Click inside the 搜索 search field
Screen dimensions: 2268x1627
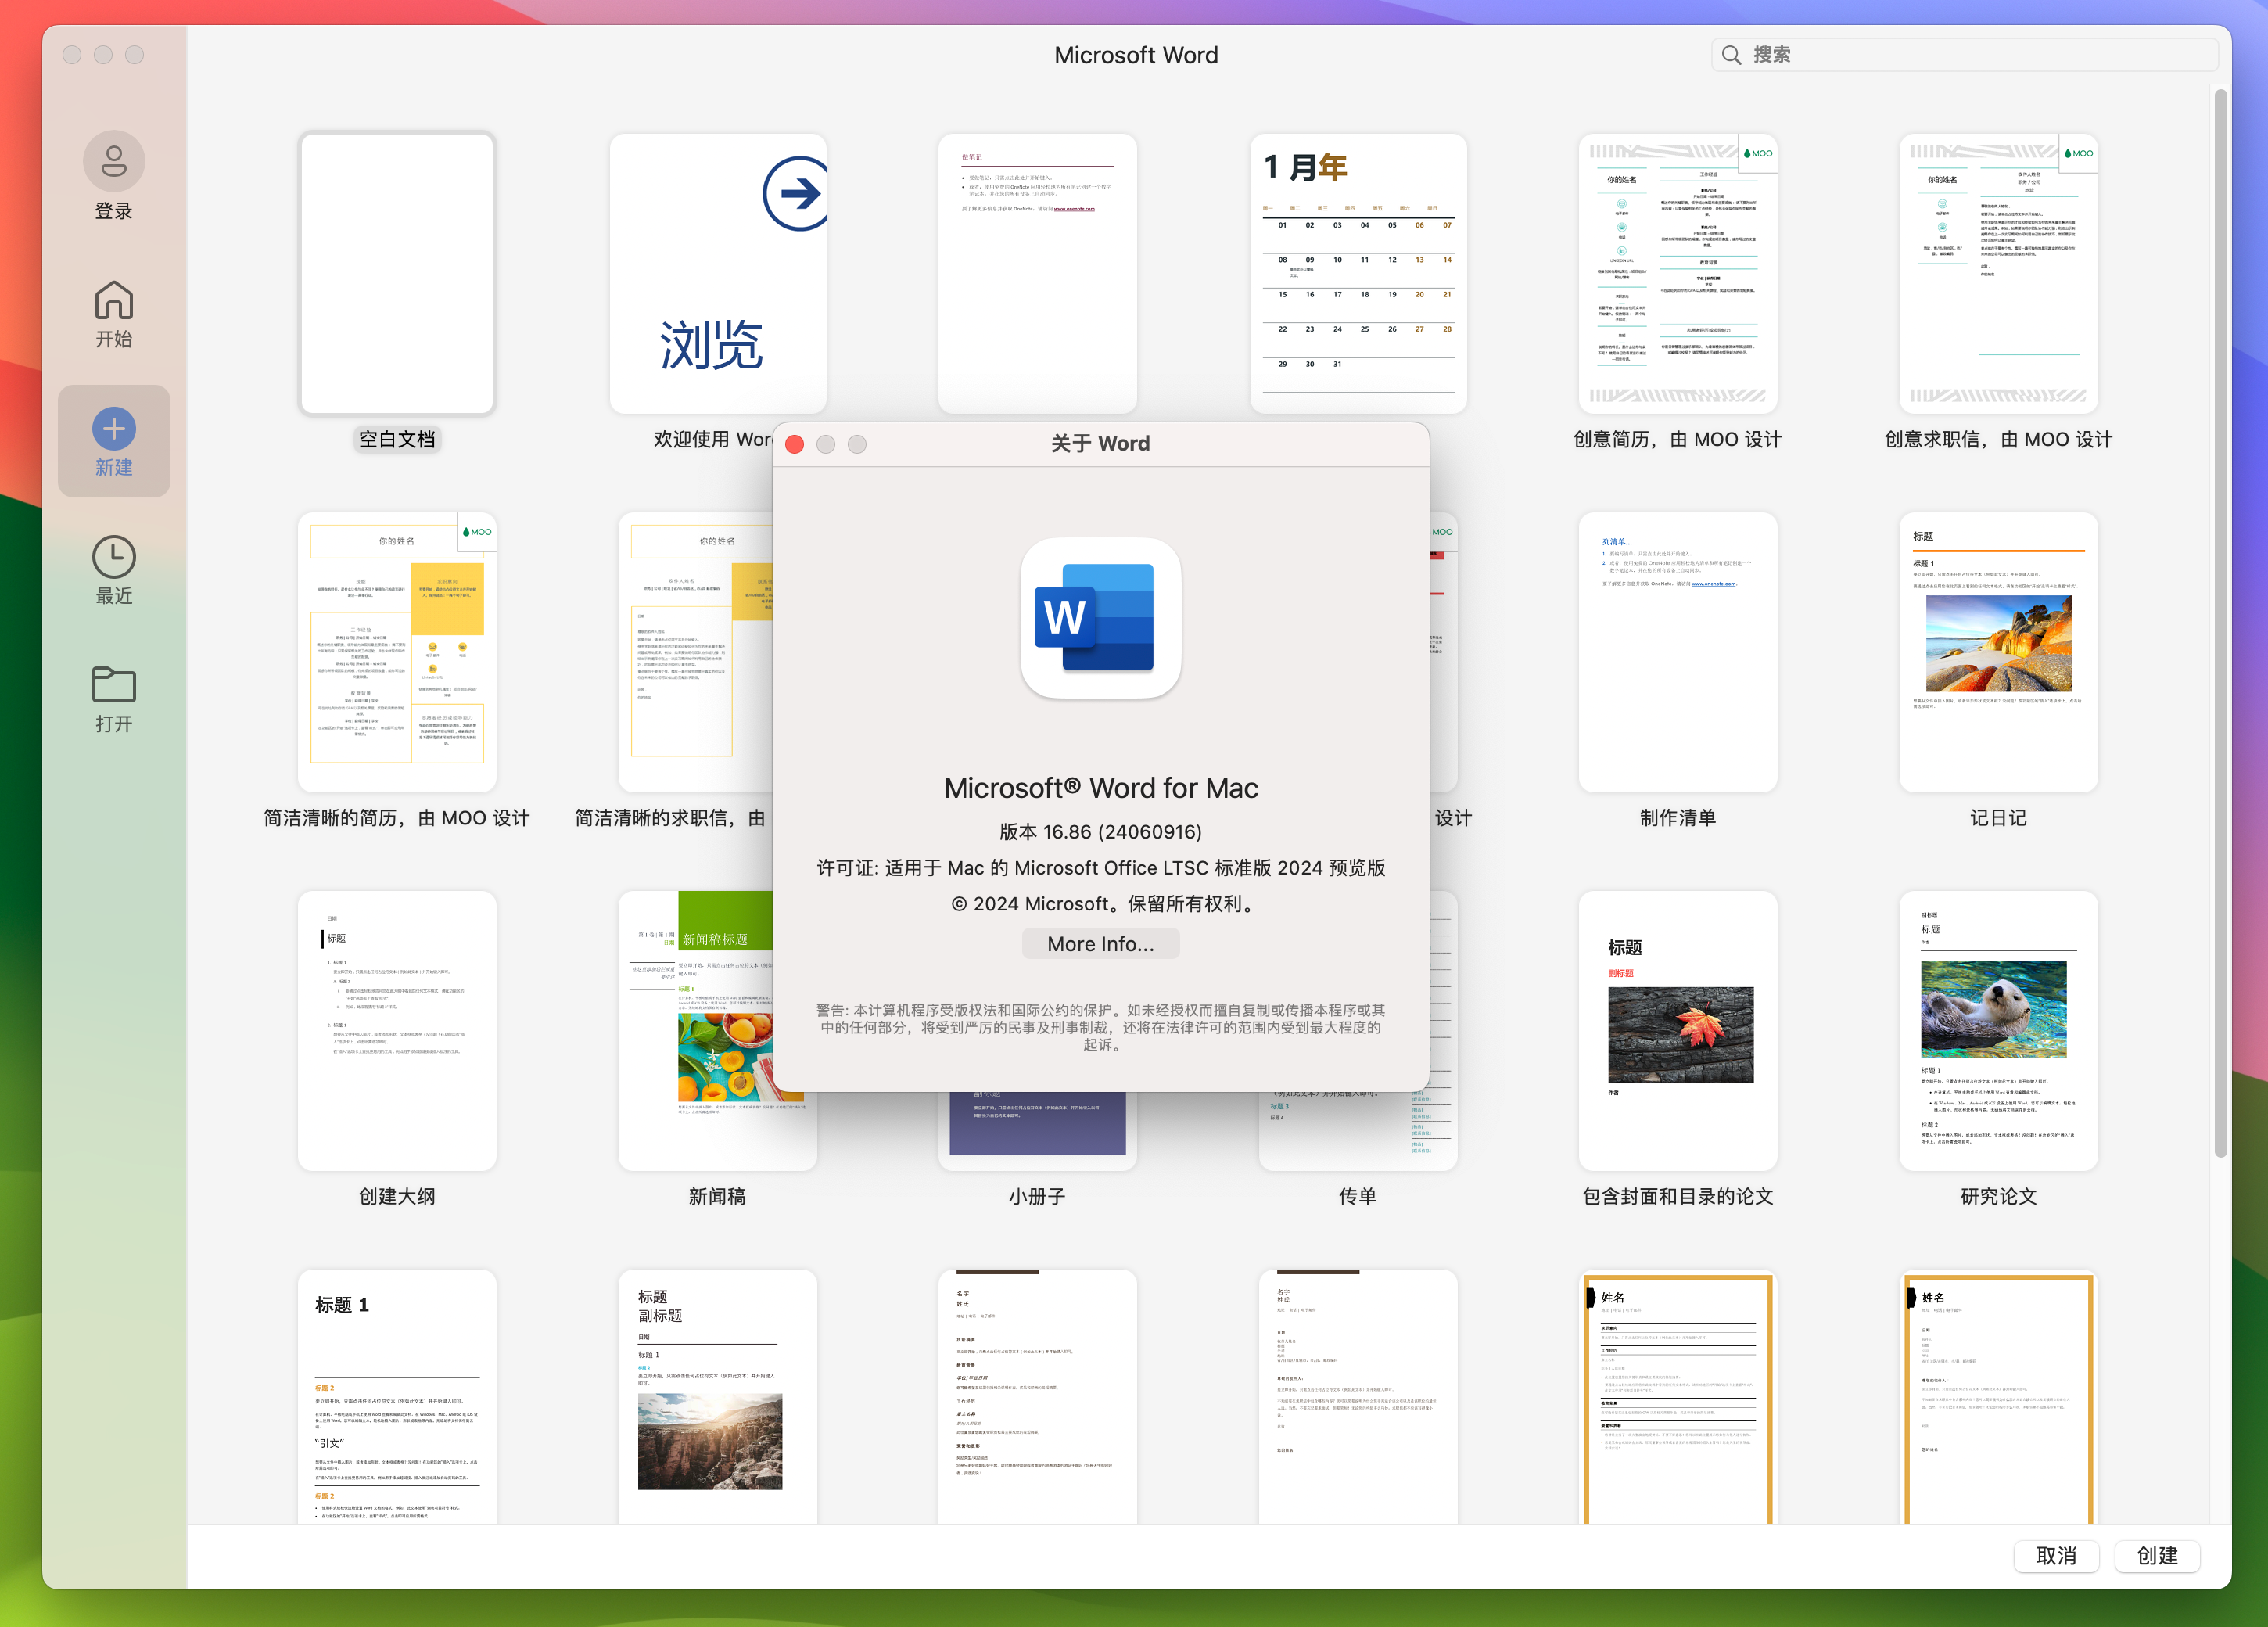[1965, 55]
